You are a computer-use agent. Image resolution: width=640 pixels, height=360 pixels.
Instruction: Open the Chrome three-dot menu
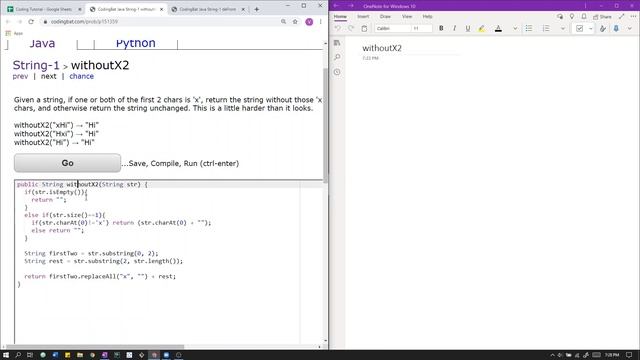pyautogui.click(x=320, y=22)
